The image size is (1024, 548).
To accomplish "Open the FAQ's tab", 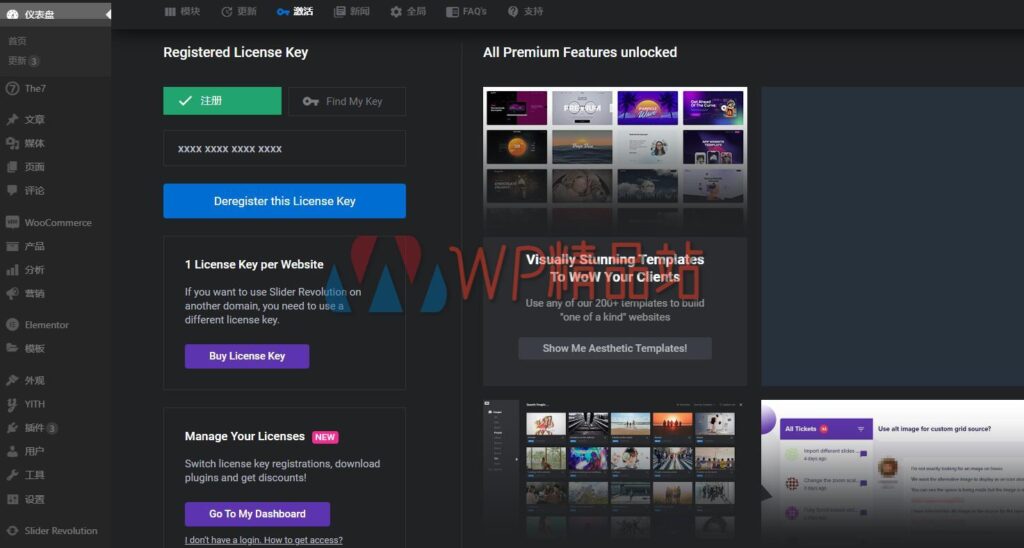I will [x=466, y=11].
